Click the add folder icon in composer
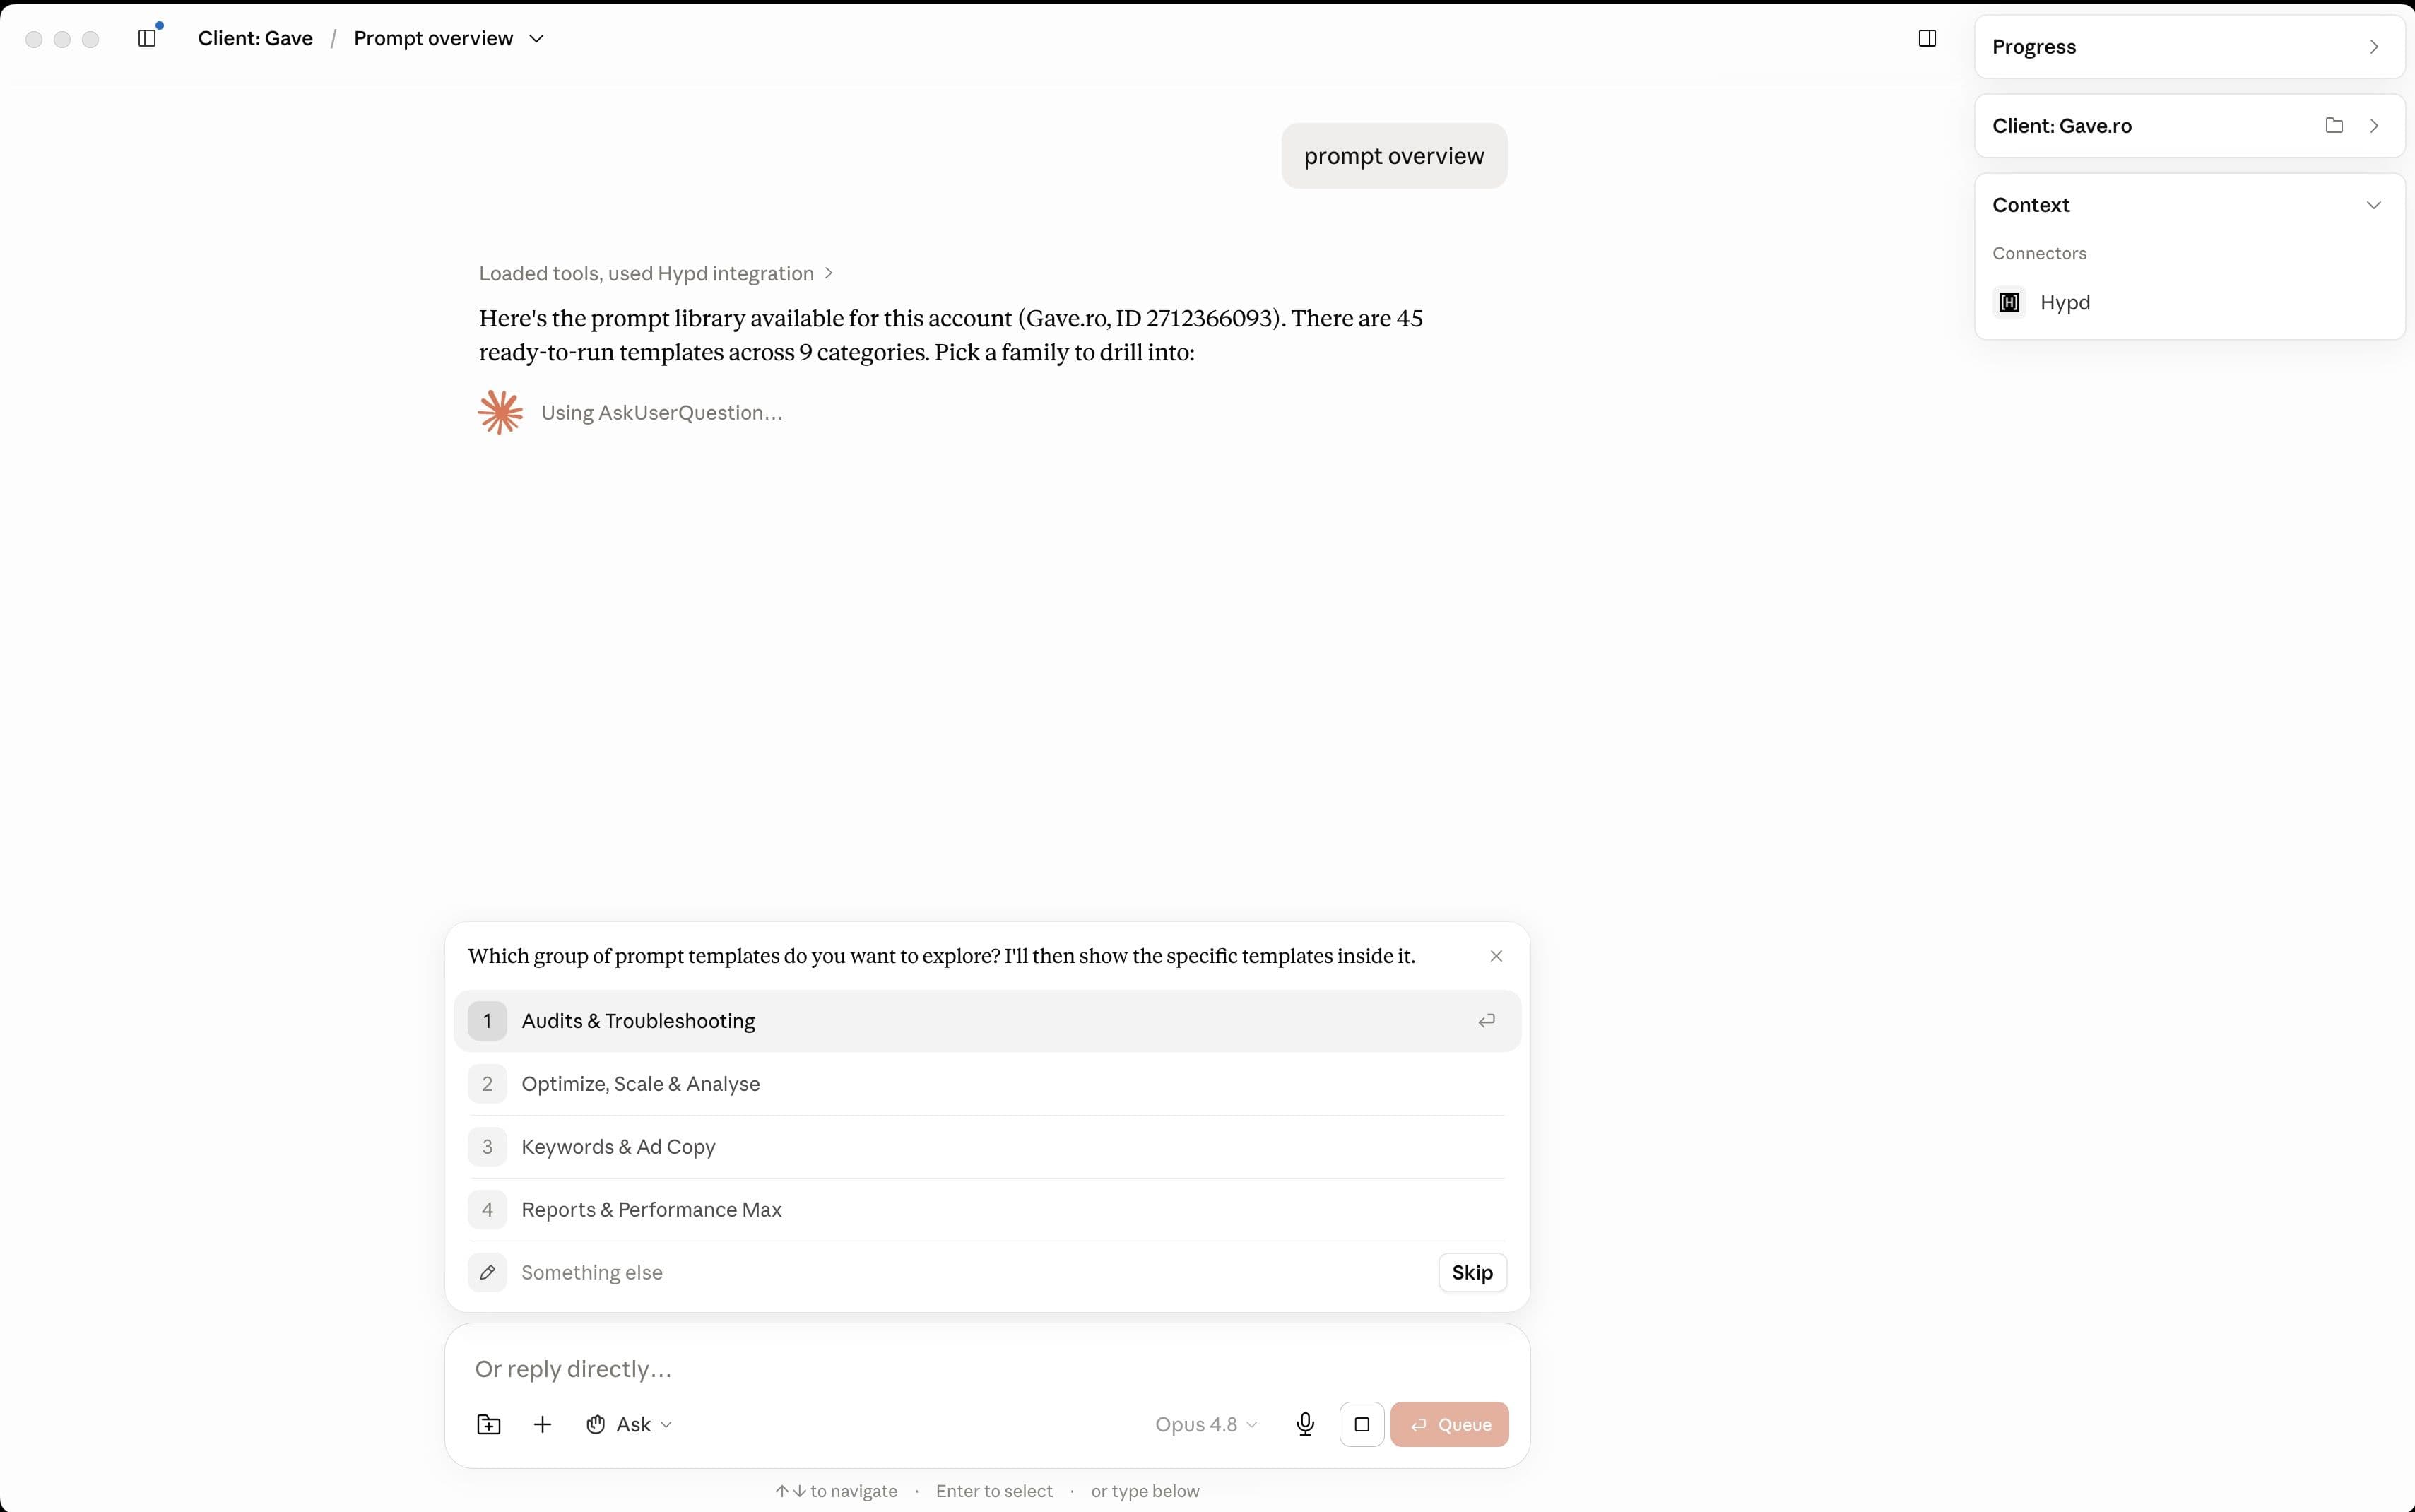The height and width of the screenshot is (1512, 2415). click(x=488, y=1424)
